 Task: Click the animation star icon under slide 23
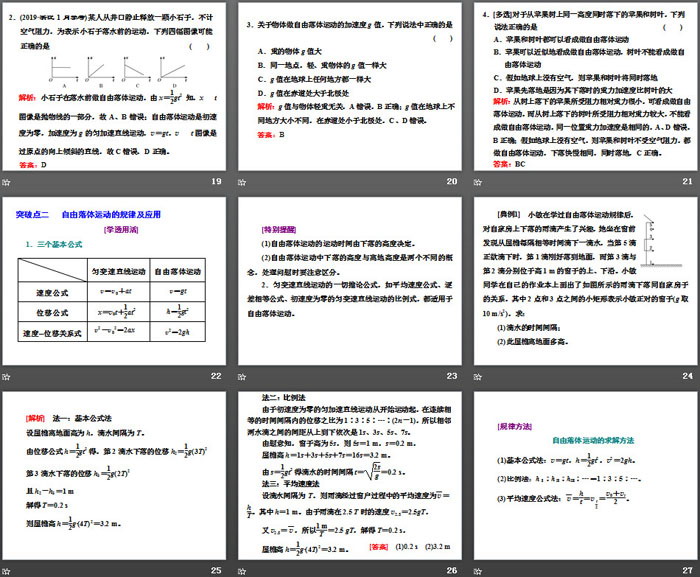pos(240,376)
